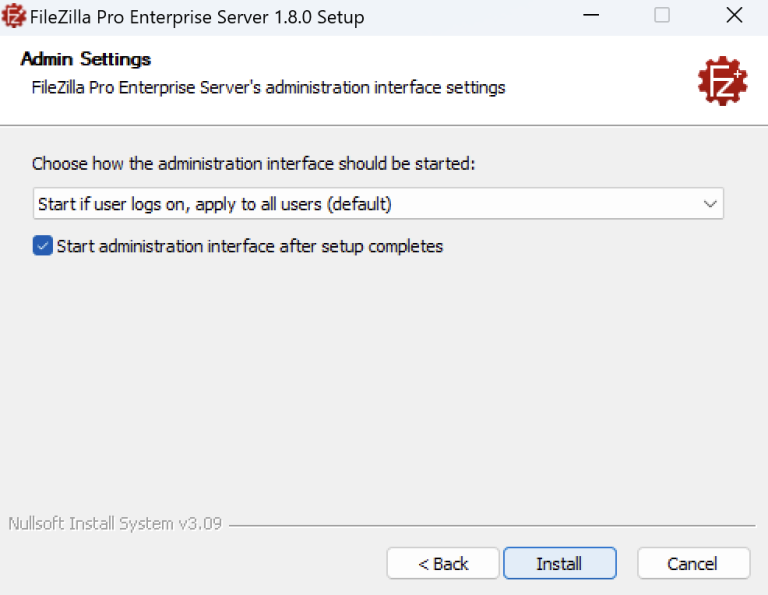768x595 pixels.
Task: Close the setup window
Action: point(734,15)
